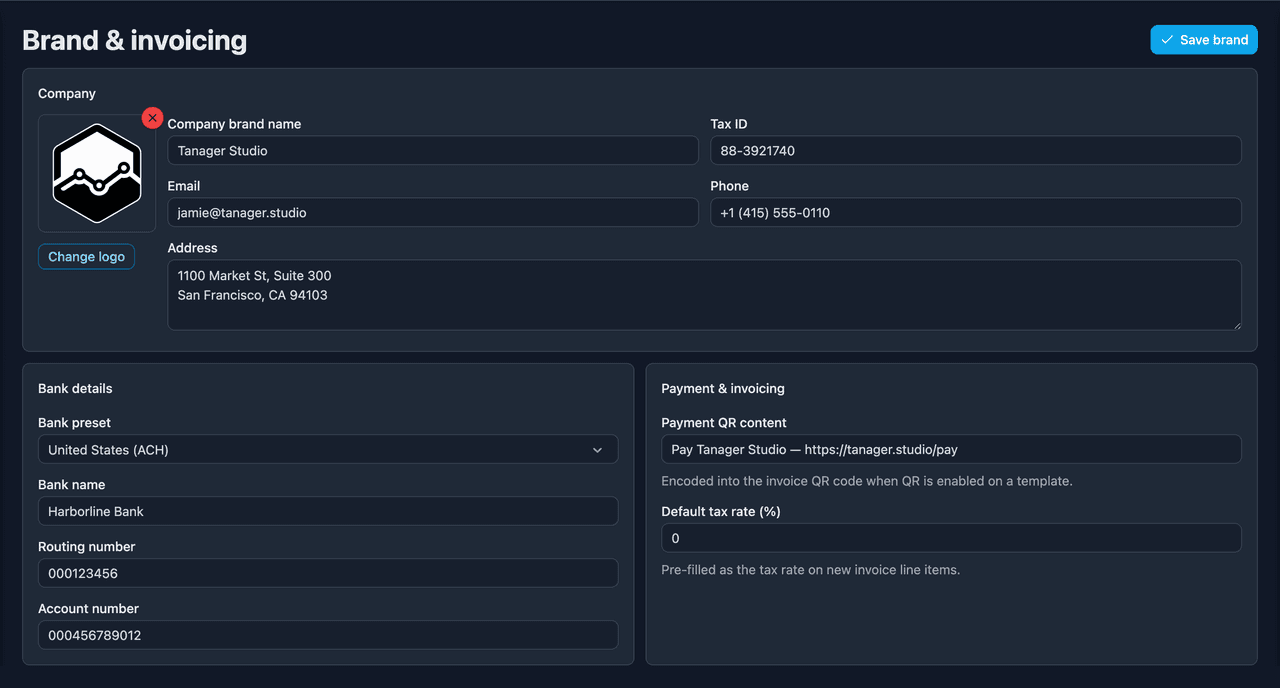Image resolution: width=1280 pixels, height=688 pixels.
Task: Focus the Bank name field
Action: click(x=328, y=512)
